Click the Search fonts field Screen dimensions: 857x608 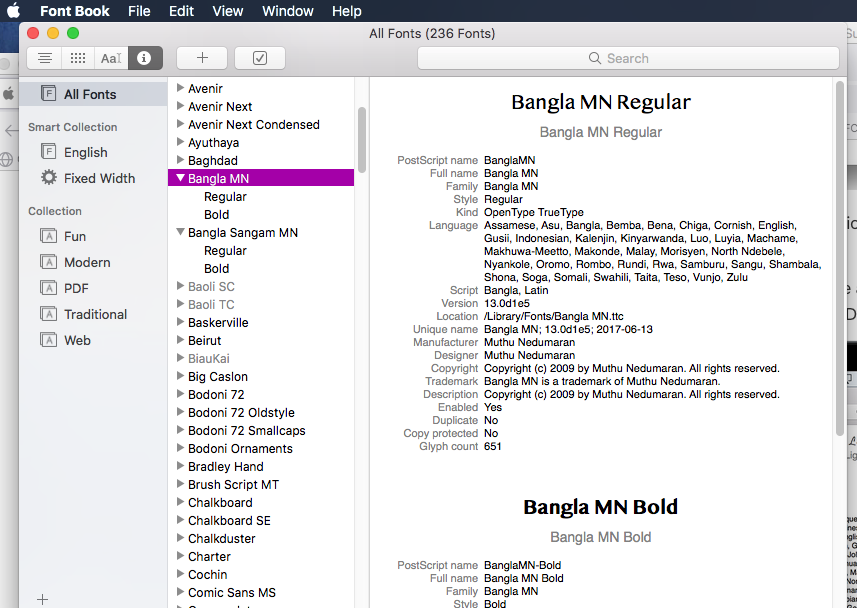[x=628, y=58]
